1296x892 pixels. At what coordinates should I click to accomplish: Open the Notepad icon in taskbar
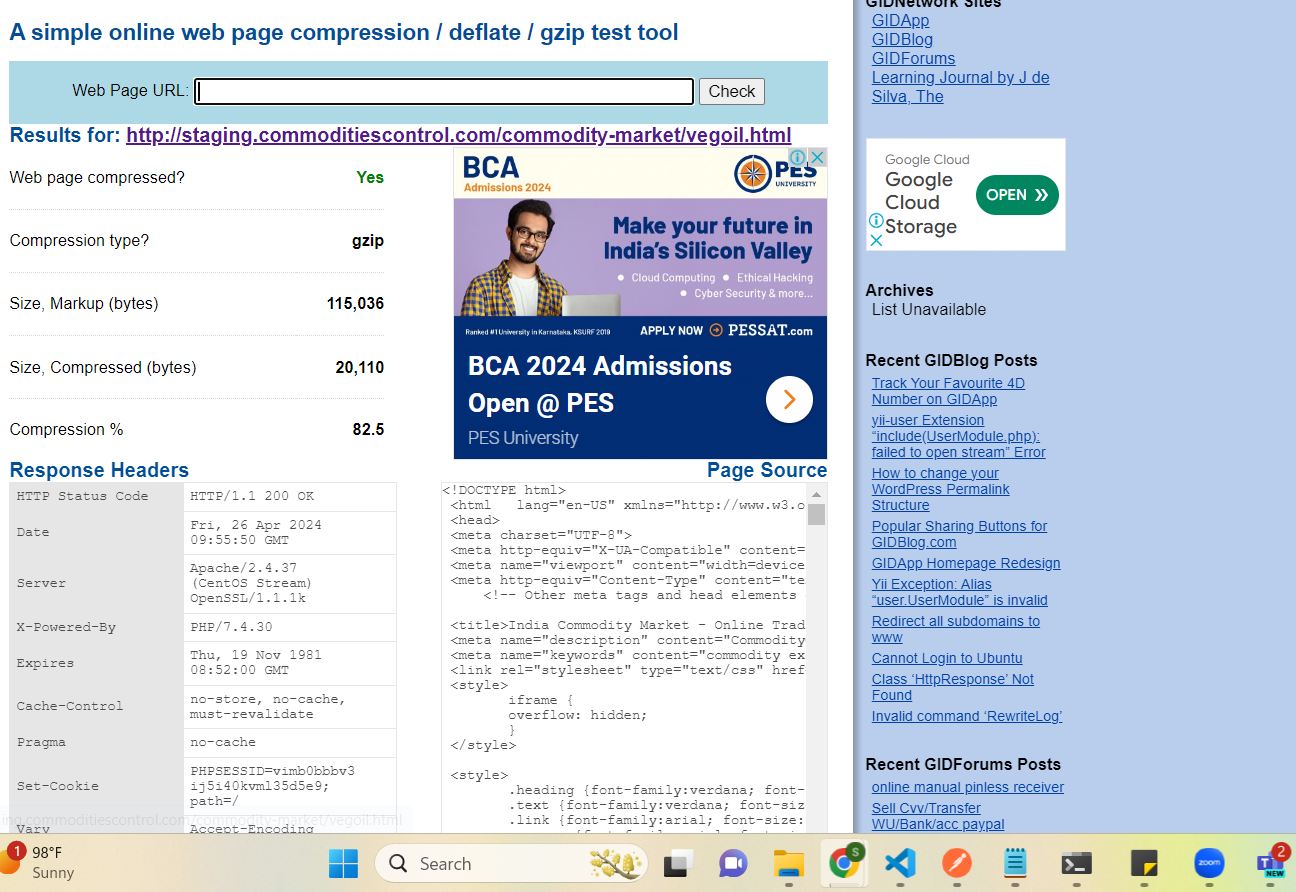1015,863
